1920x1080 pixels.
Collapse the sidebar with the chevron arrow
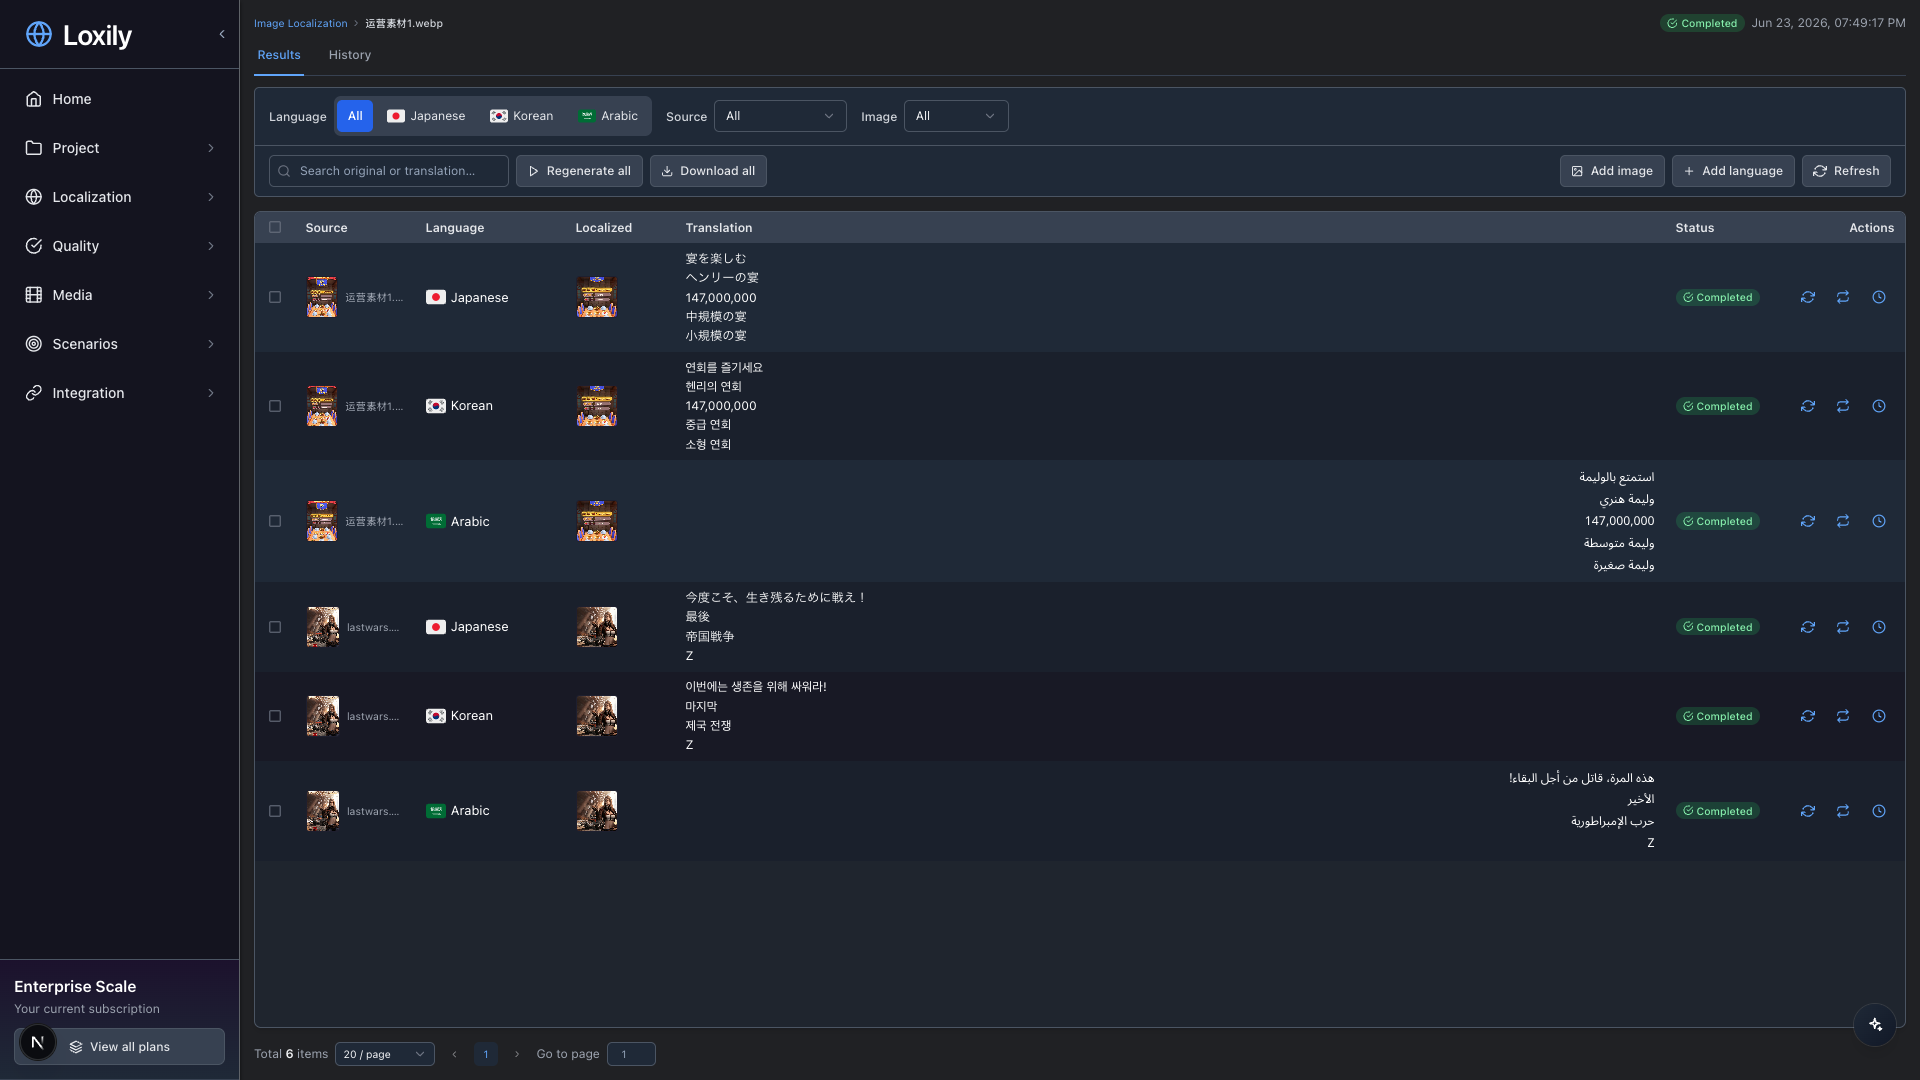(222, 34)
